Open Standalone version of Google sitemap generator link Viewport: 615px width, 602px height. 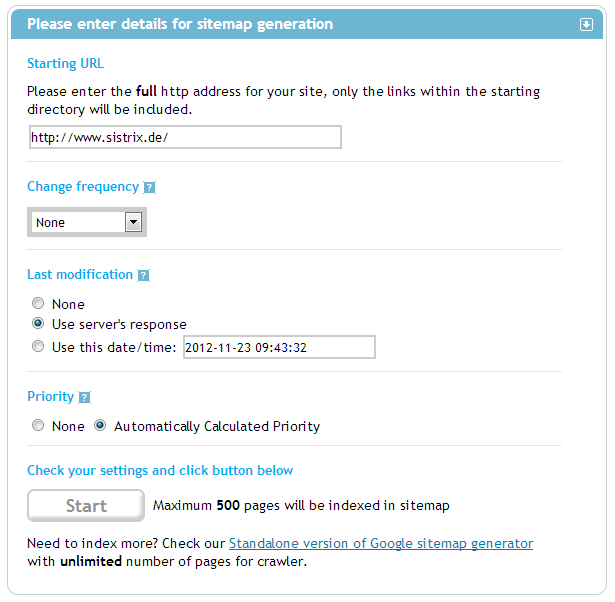point(380,544)
